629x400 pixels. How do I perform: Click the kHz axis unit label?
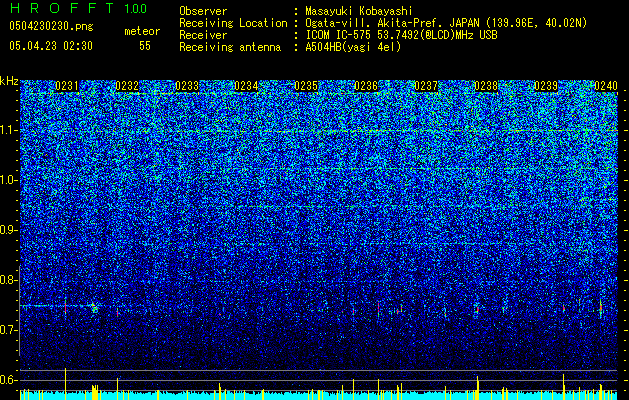click(9, 81)
